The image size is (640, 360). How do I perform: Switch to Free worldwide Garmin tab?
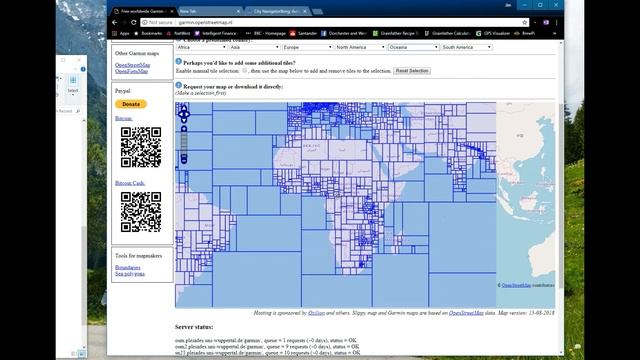click(143, 11)
